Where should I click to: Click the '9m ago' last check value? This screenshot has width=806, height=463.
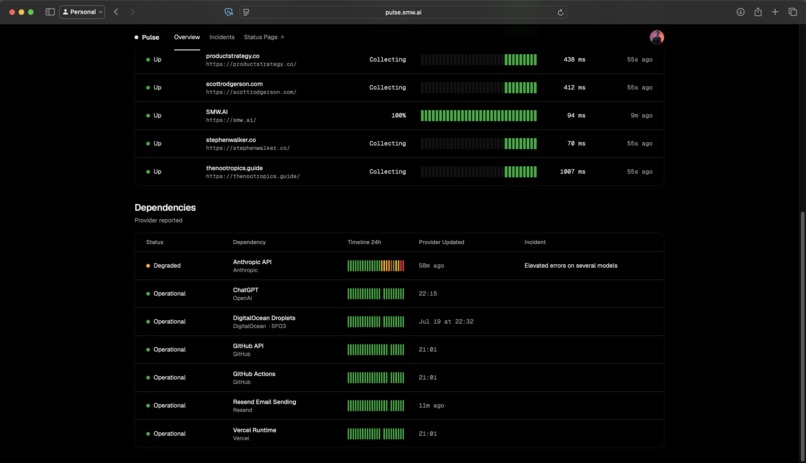click(642, 116)
